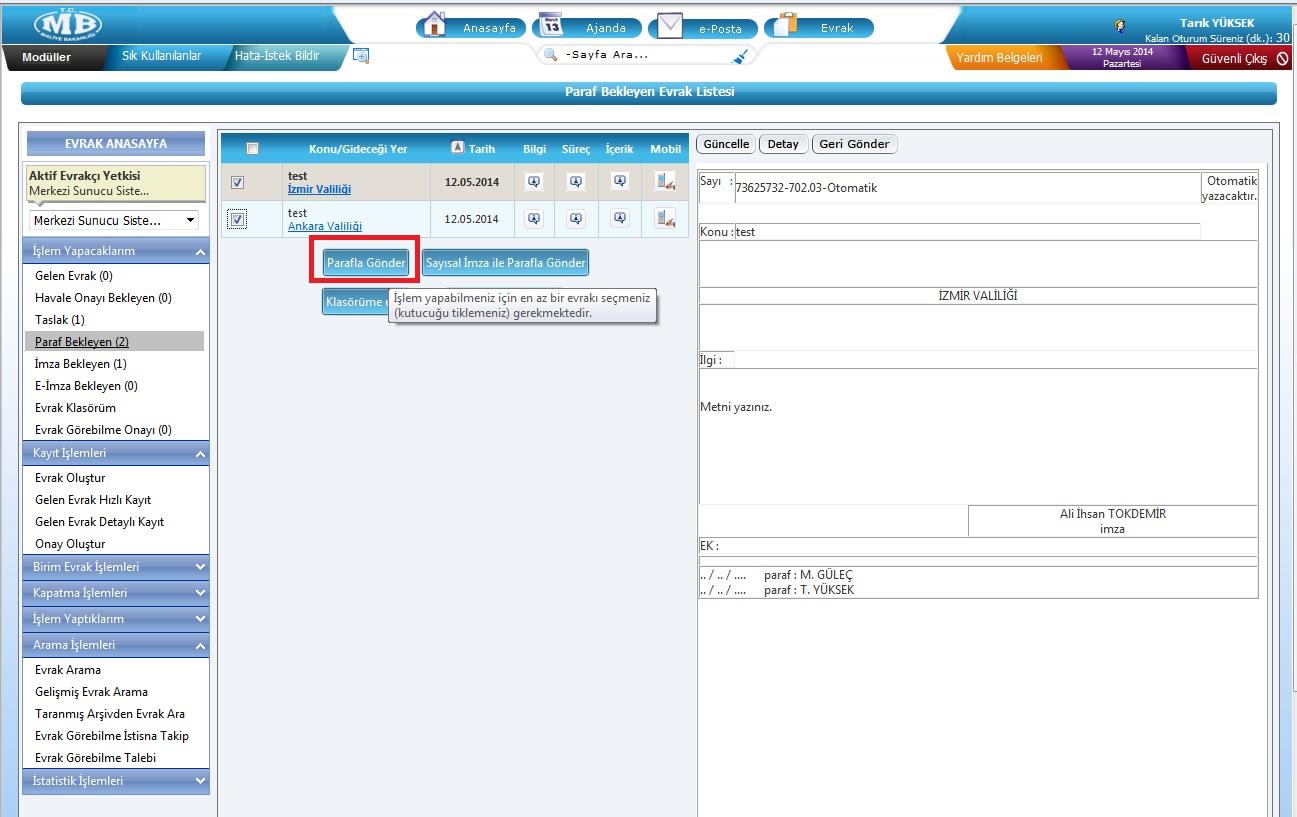Screen dimensions: 1297x817
Task: Click the Güvenli Çıkış red circle icon
Action: coord(1283,59)
